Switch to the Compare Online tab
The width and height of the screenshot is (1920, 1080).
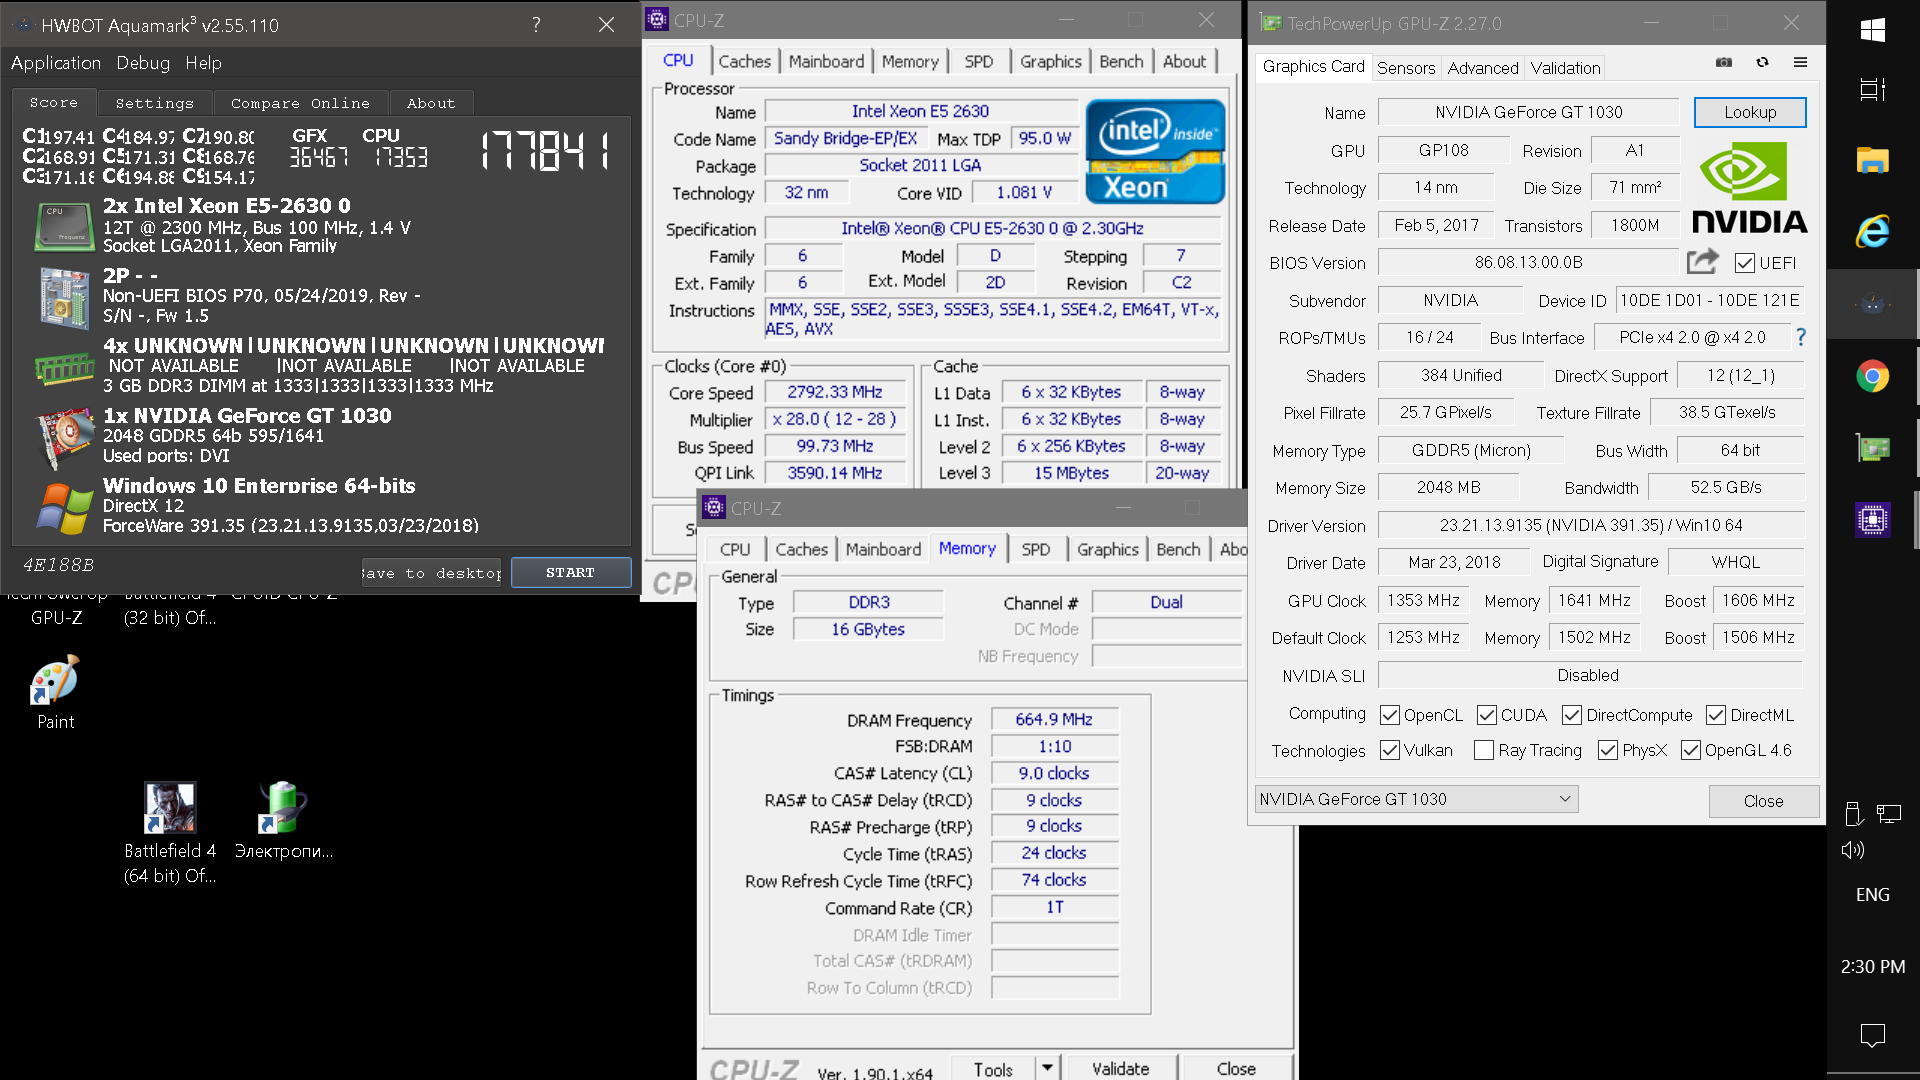click(300, 103)
